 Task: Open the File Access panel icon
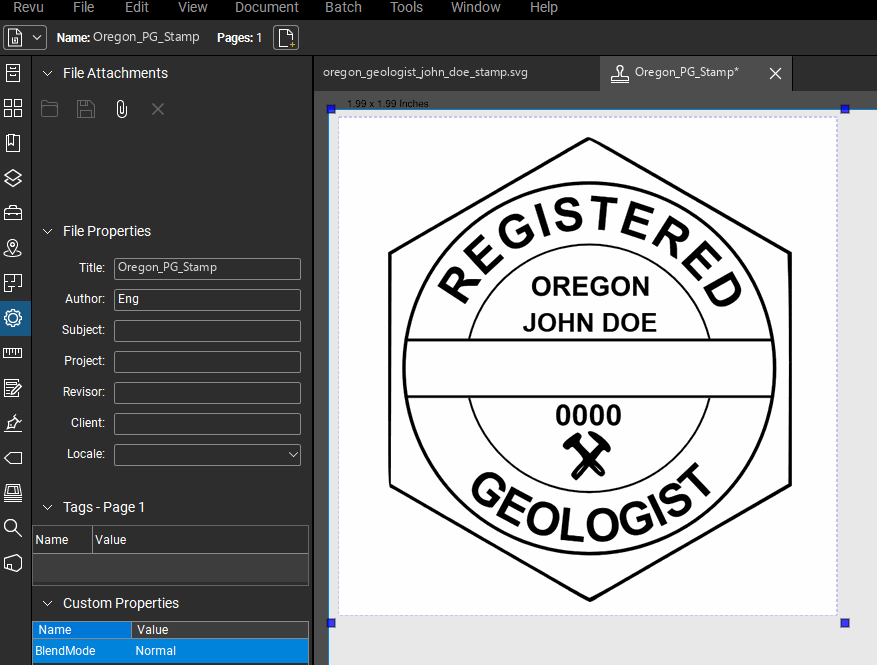(x=13, y=73)
